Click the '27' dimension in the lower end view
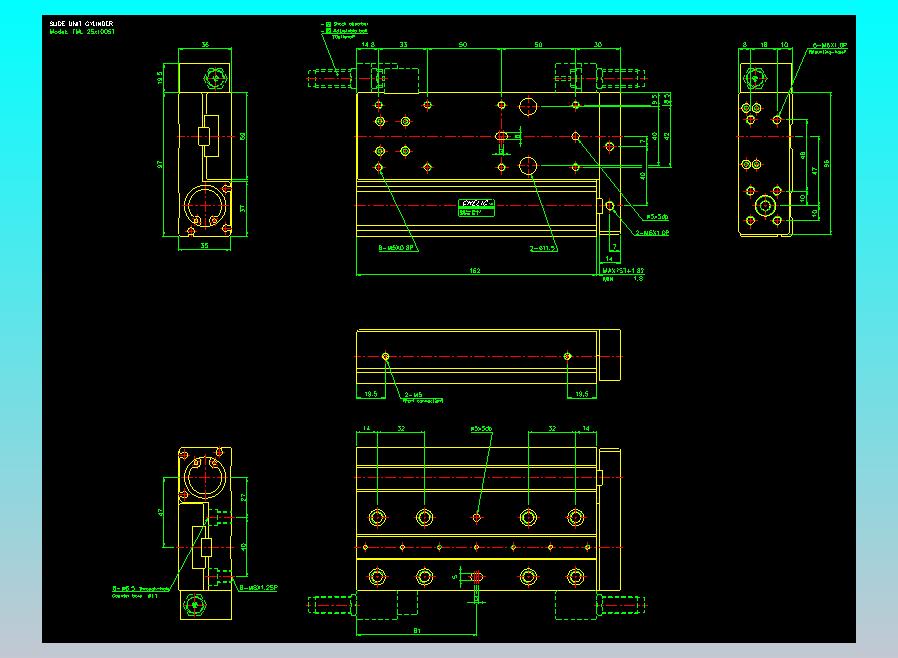The image size is (898, 658). click(243, 498)
